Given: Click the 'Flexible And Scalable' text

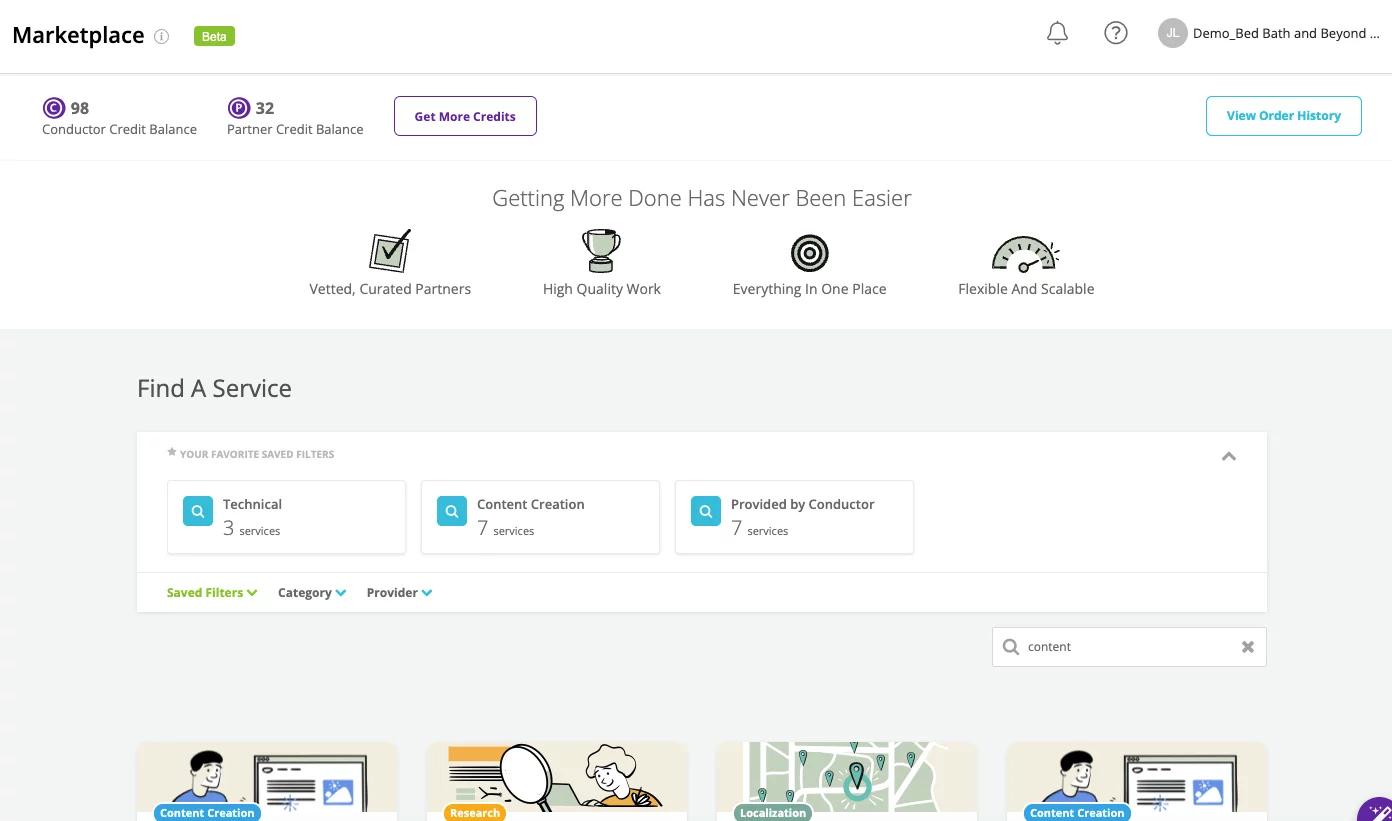Looking at the screenshot, I should coord(1026,289).
